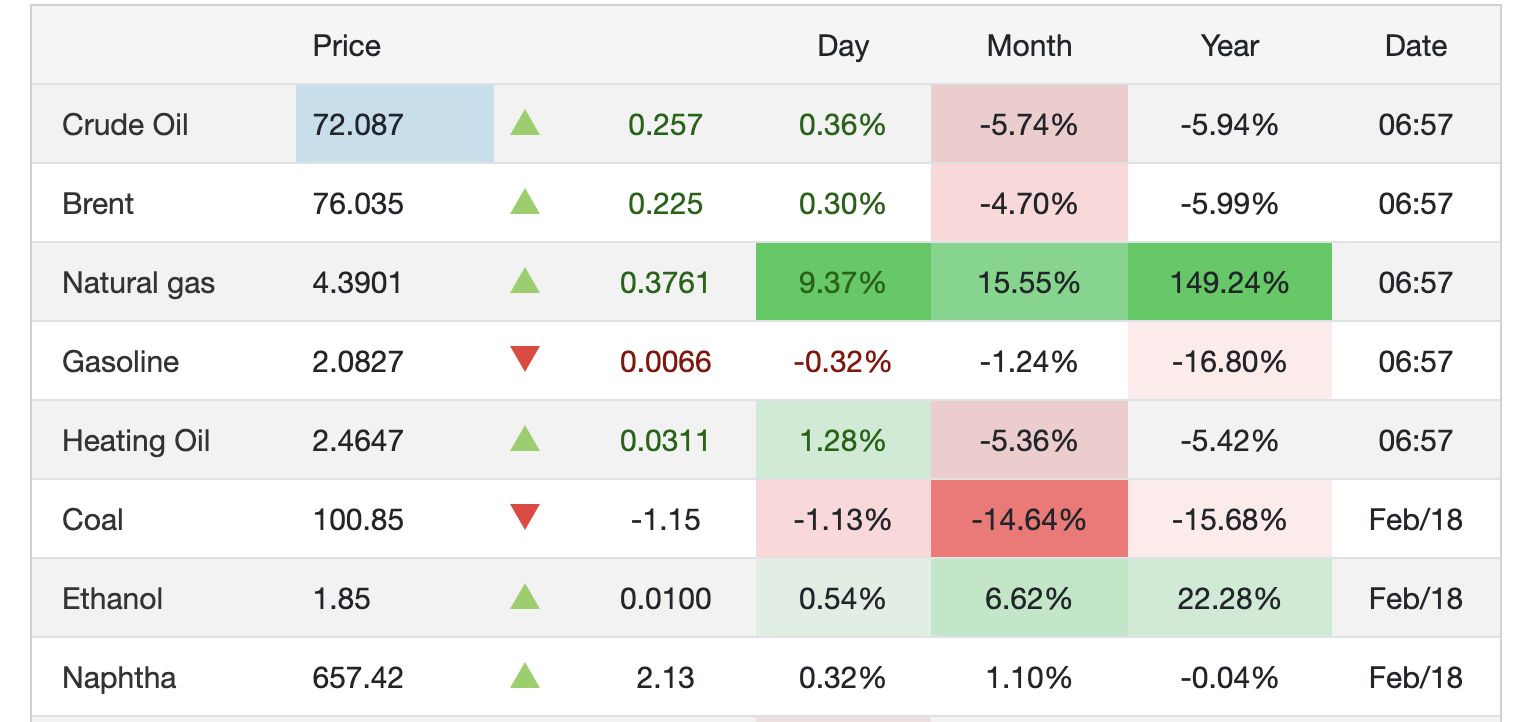Image resolution: width=1522 pixels, height=722 pixels.
Task: Select Coal price 100.85
Action: pos(358,519)
